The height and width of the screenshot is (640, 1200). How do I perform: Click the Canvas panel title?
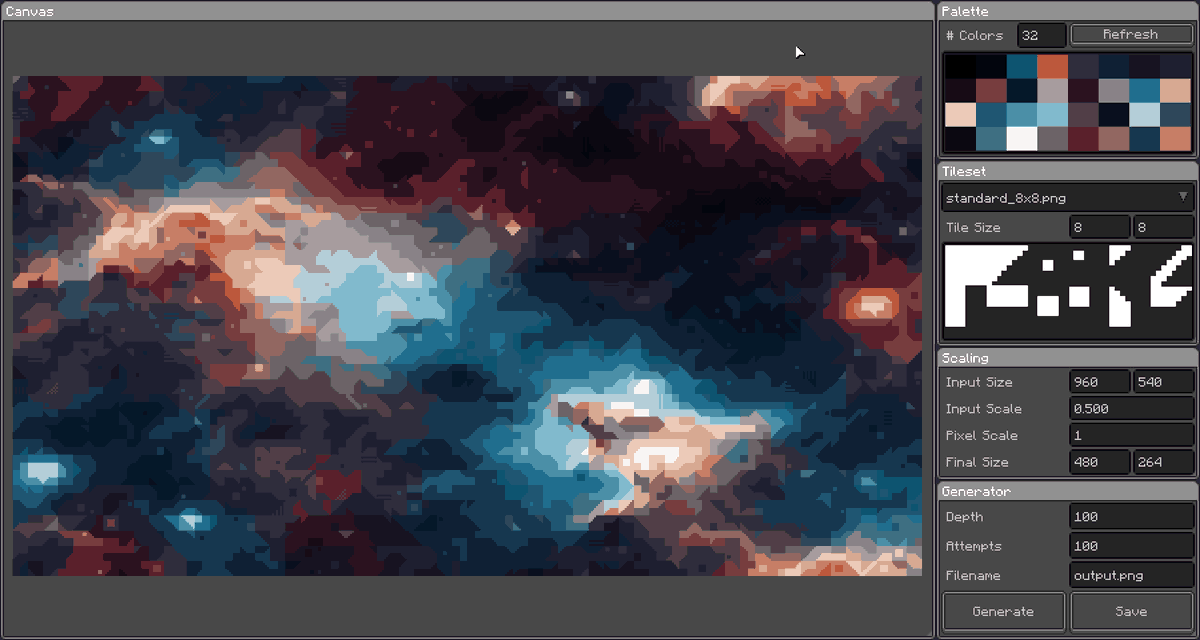pyautogui.click(x=30, y=11)
